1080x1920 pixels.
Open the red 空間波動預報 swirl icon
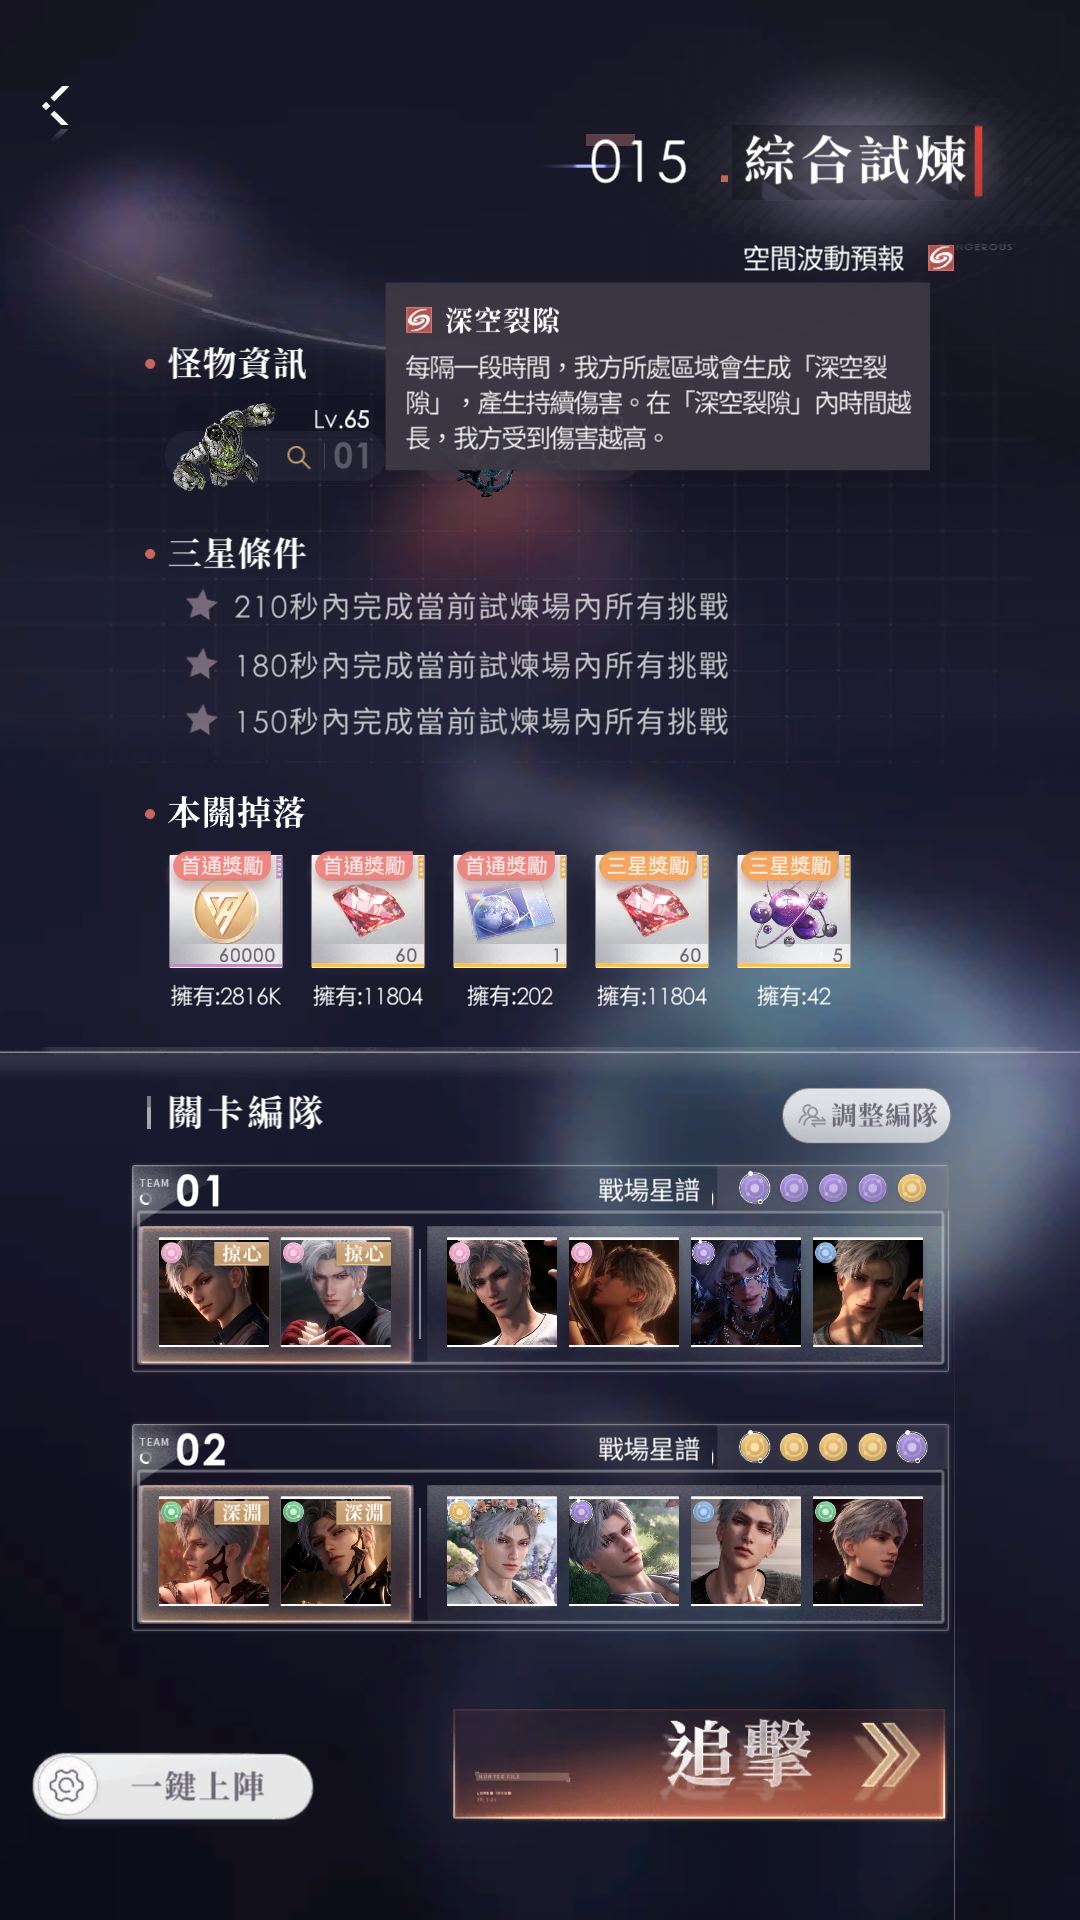tap(940, 258)
